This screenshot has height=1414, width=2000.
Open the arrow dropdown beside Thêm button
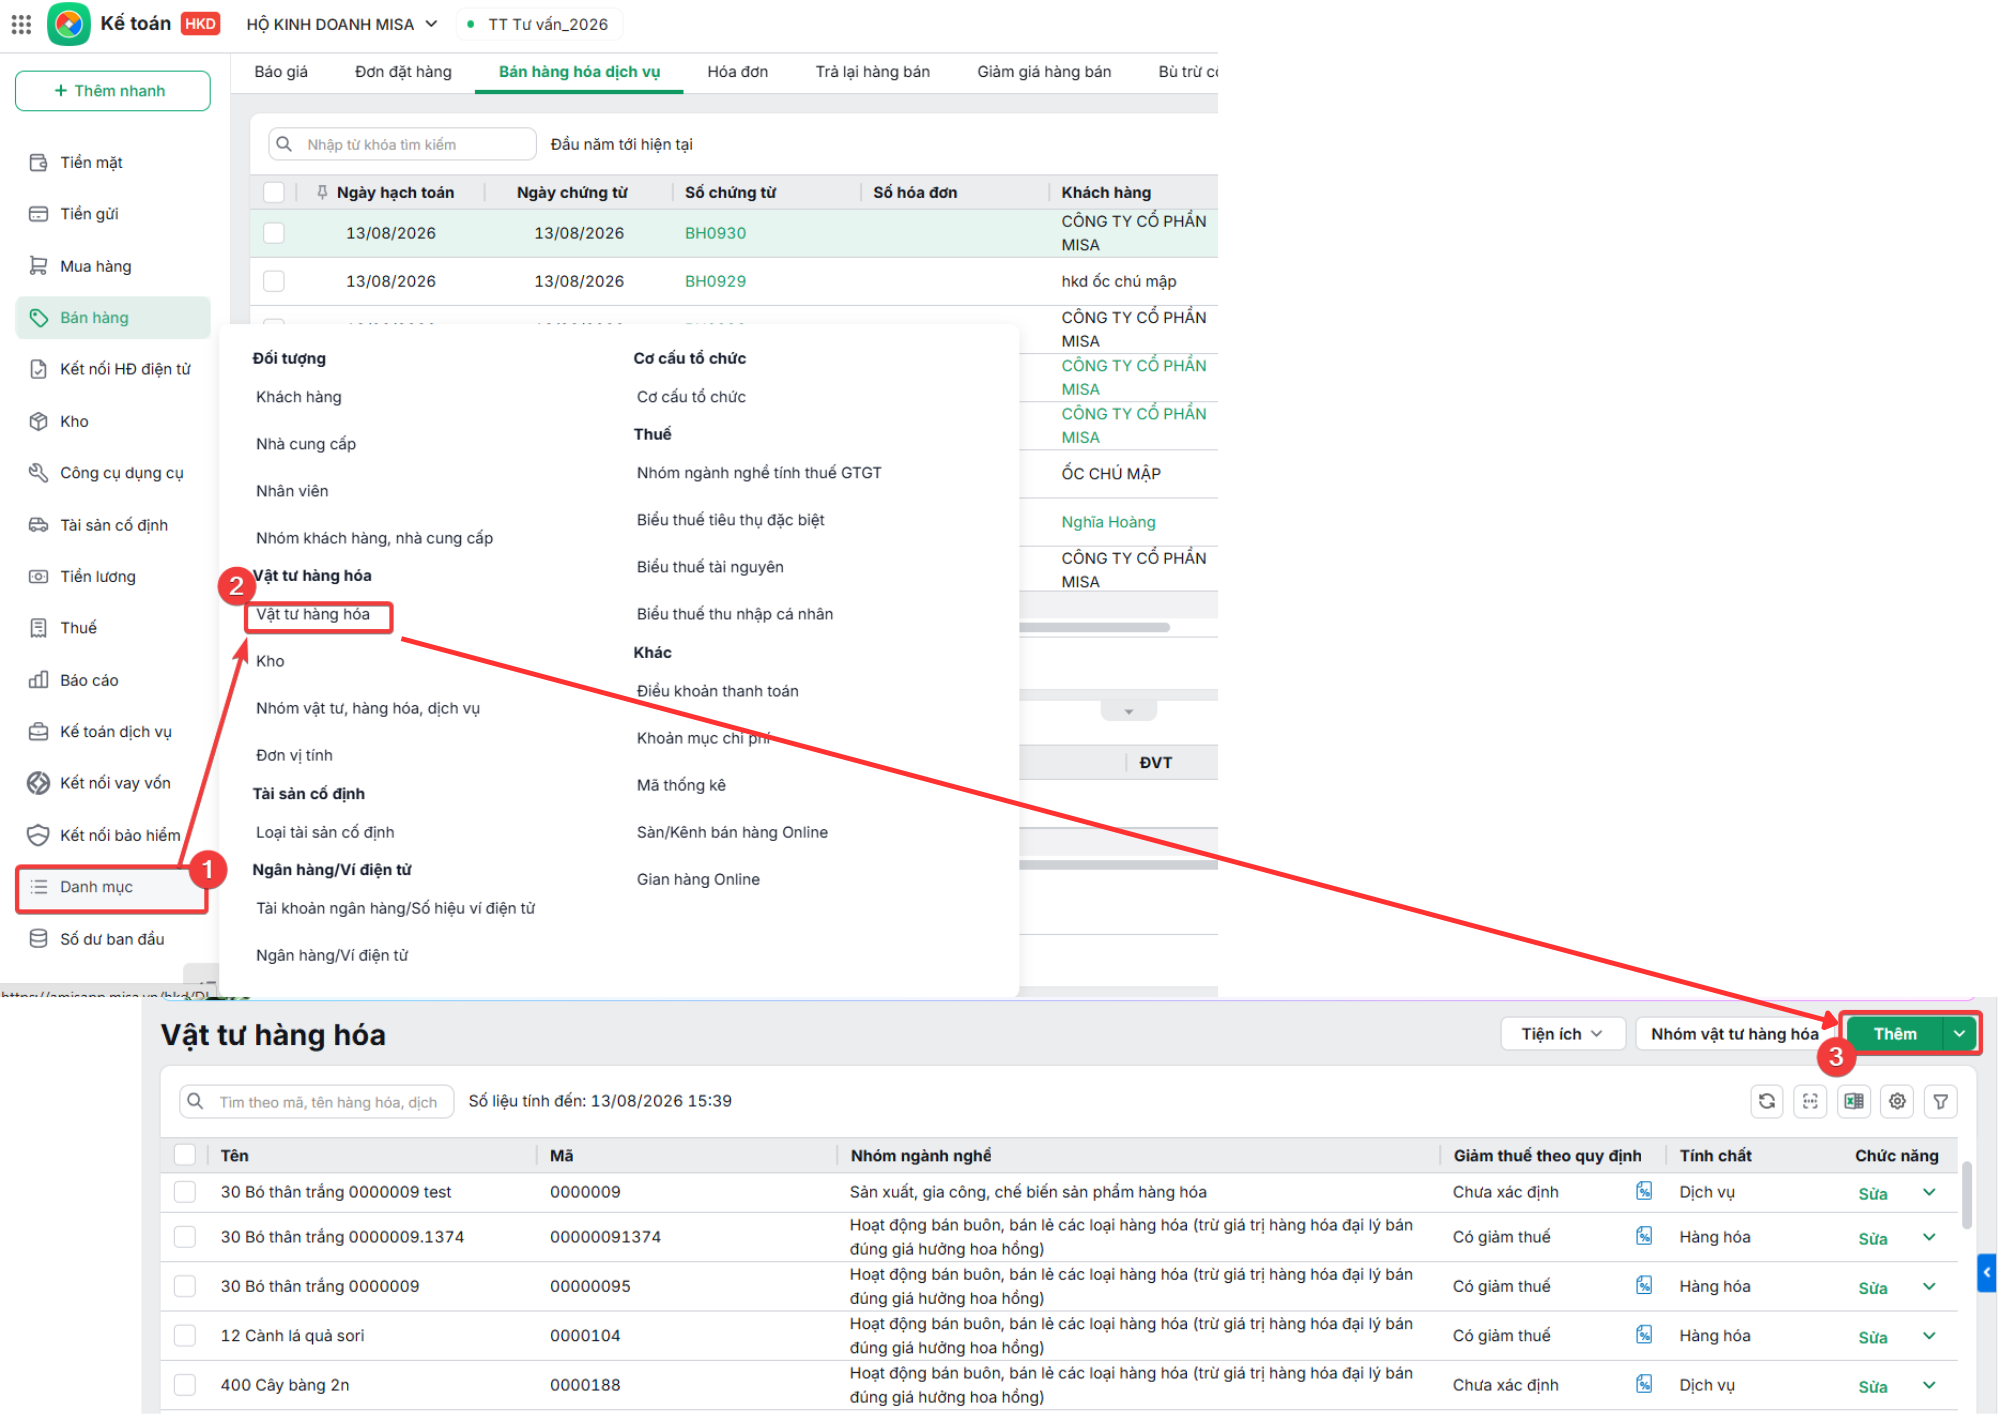(x=1960, y=1034)
